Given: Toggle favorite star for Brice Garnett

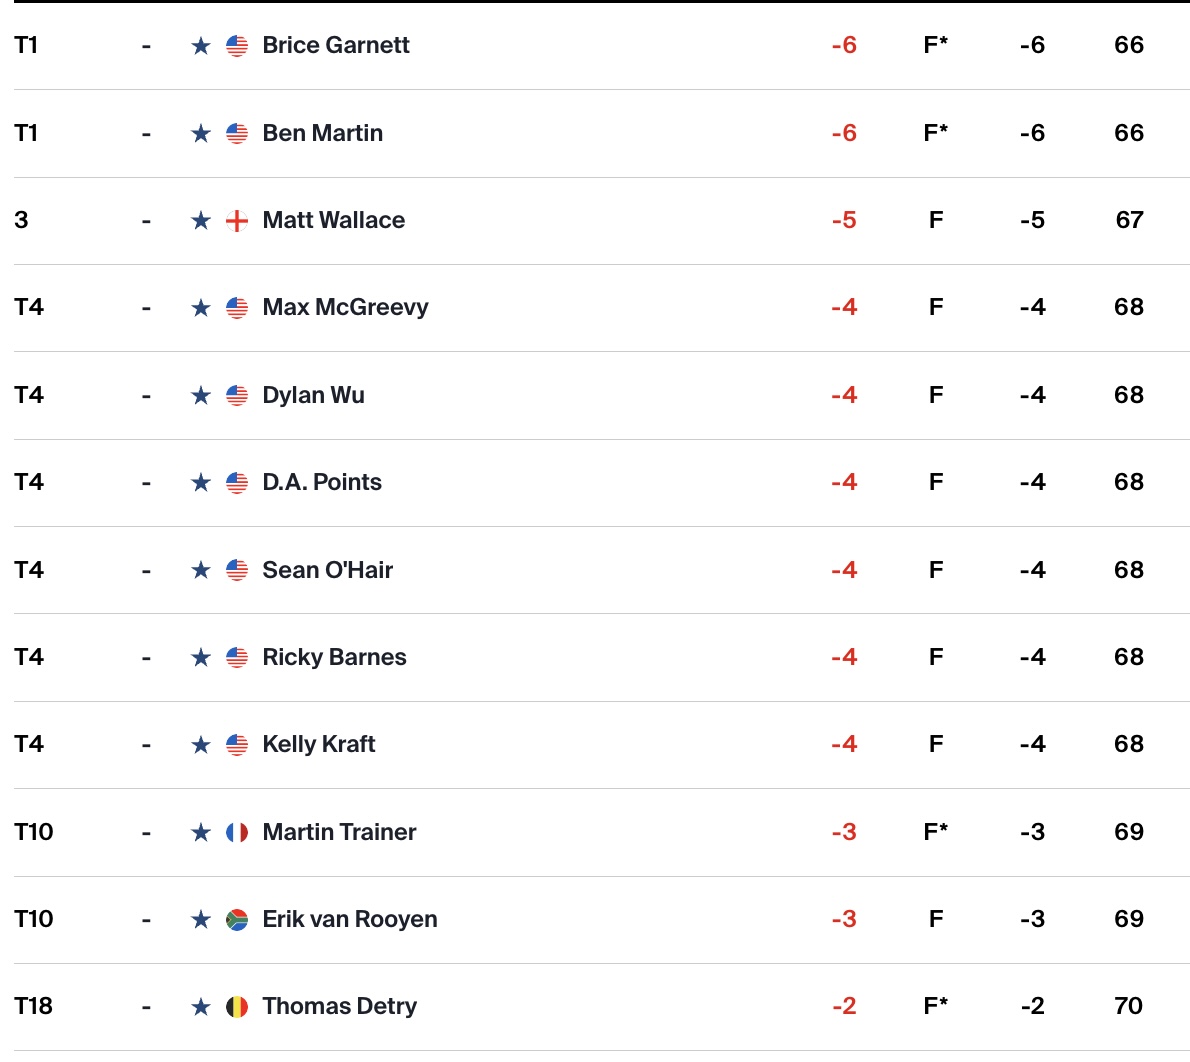Looking at the screenshot, I should click(200, 46).
